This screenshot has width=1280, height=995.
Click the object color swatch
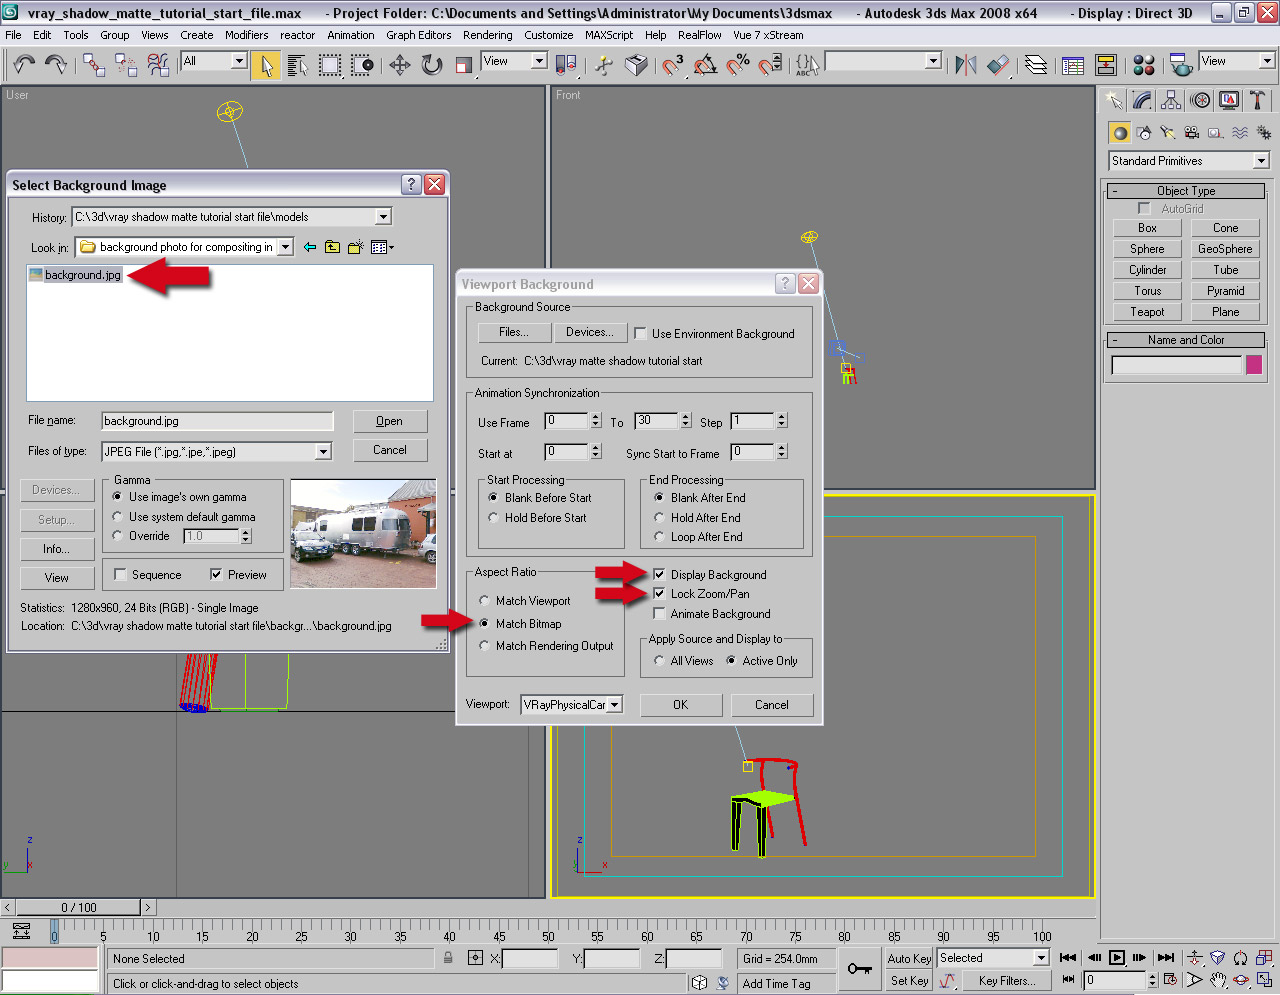tap(1256, 365)
